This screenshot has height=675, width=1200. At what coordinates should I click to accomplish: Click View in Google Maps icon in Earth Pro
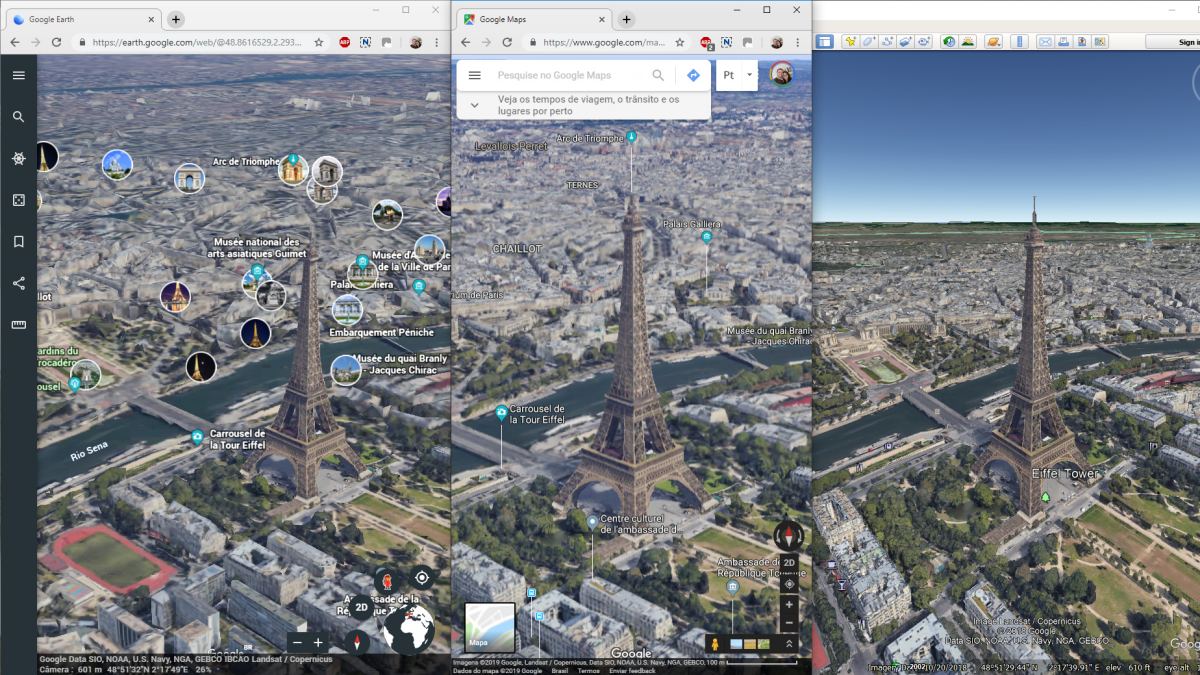(1099, 42)
